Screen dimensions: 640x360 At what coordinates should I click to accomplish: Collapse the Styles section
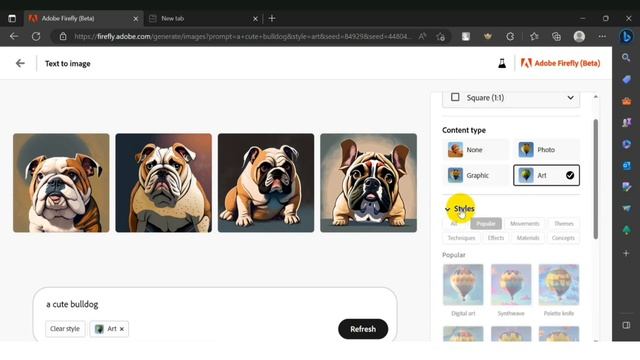coord(460,209)
